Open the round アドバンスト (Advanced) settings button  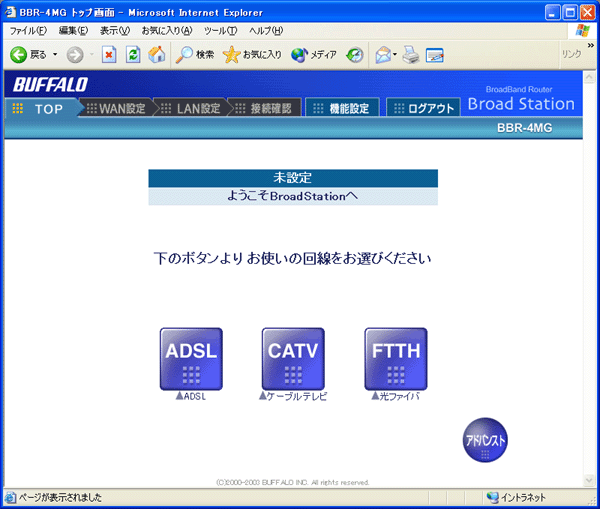click(484, 439)
